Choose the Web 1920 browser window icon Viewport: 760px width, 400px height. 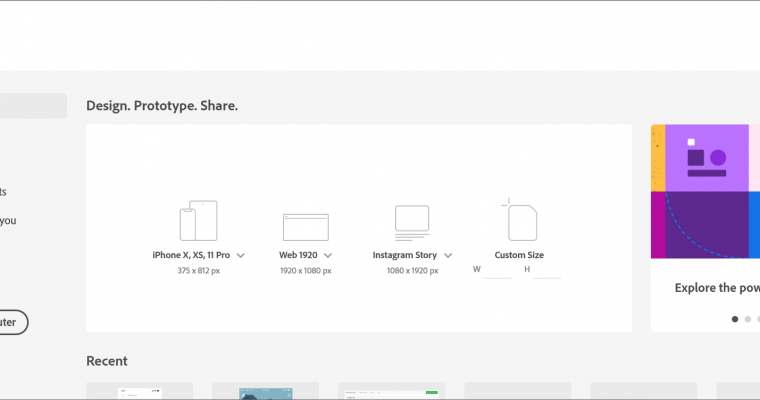click(305, 227)
